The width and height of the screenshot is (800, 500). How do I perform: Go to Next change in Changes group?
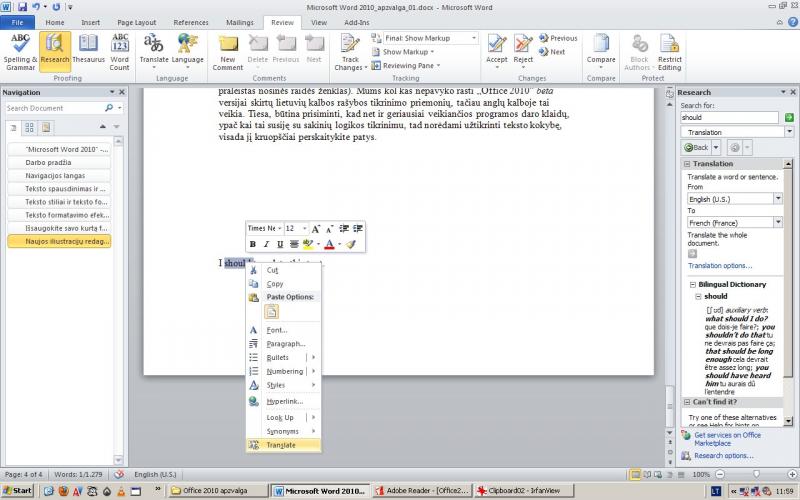coord(552,52)
